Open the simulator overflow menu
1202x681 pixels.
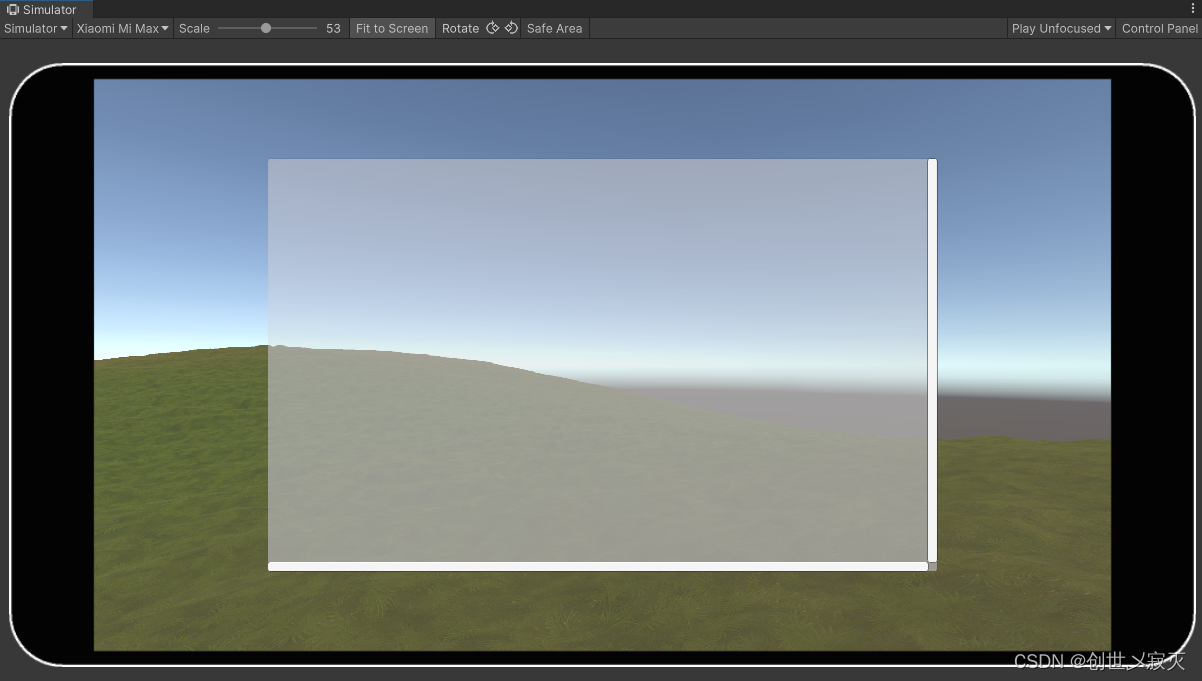1194,8
